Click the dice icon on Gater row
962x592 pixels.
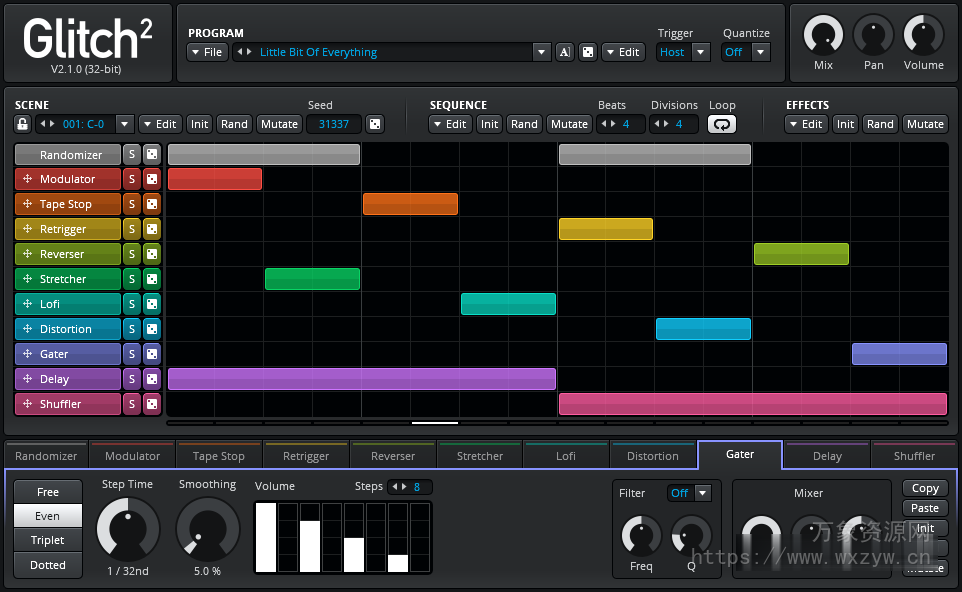click(x=152, y=354)
